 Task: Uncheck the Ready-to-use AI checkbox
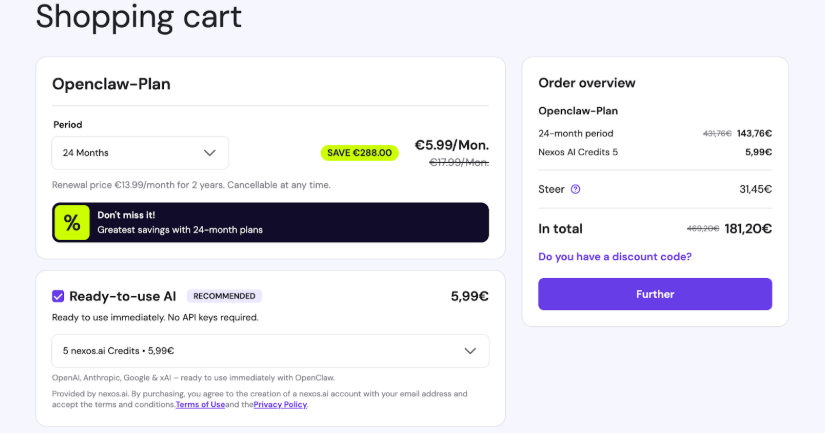[x=58, y=296]
